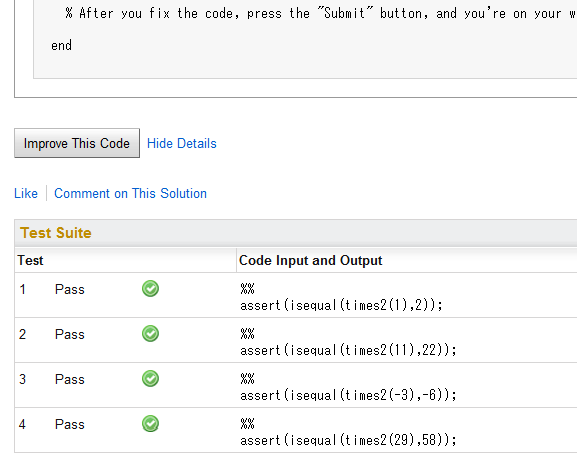Click test number 3 in the table

[x=22, y=379]
